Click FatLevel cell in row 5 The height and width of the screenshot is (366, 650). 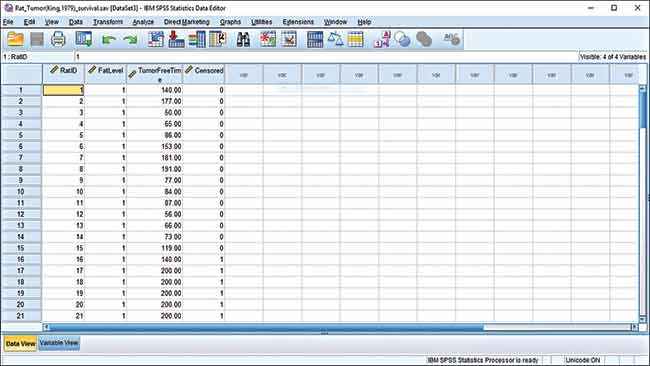tap(105, 135)
